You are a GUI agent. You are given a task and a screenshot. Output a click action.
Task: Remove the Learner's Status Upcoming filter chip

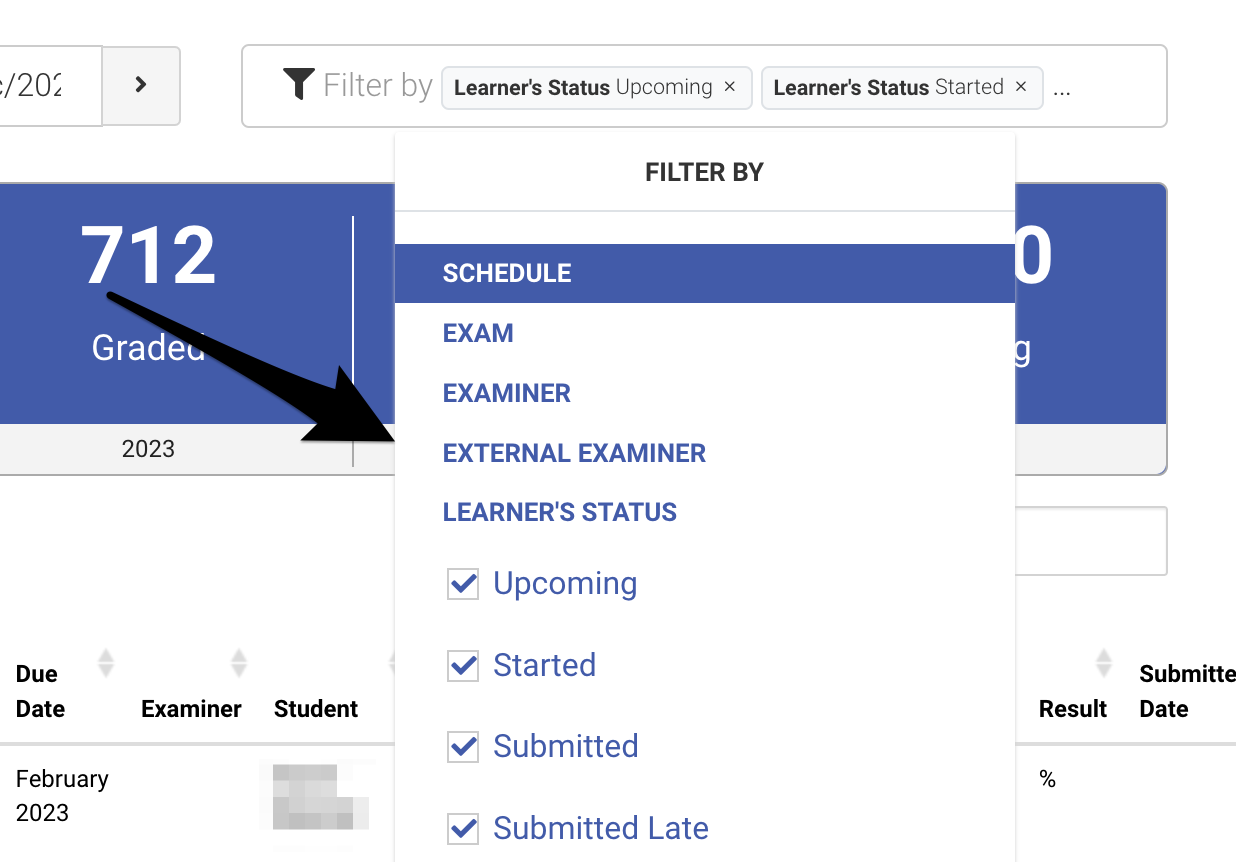[730, 87]
